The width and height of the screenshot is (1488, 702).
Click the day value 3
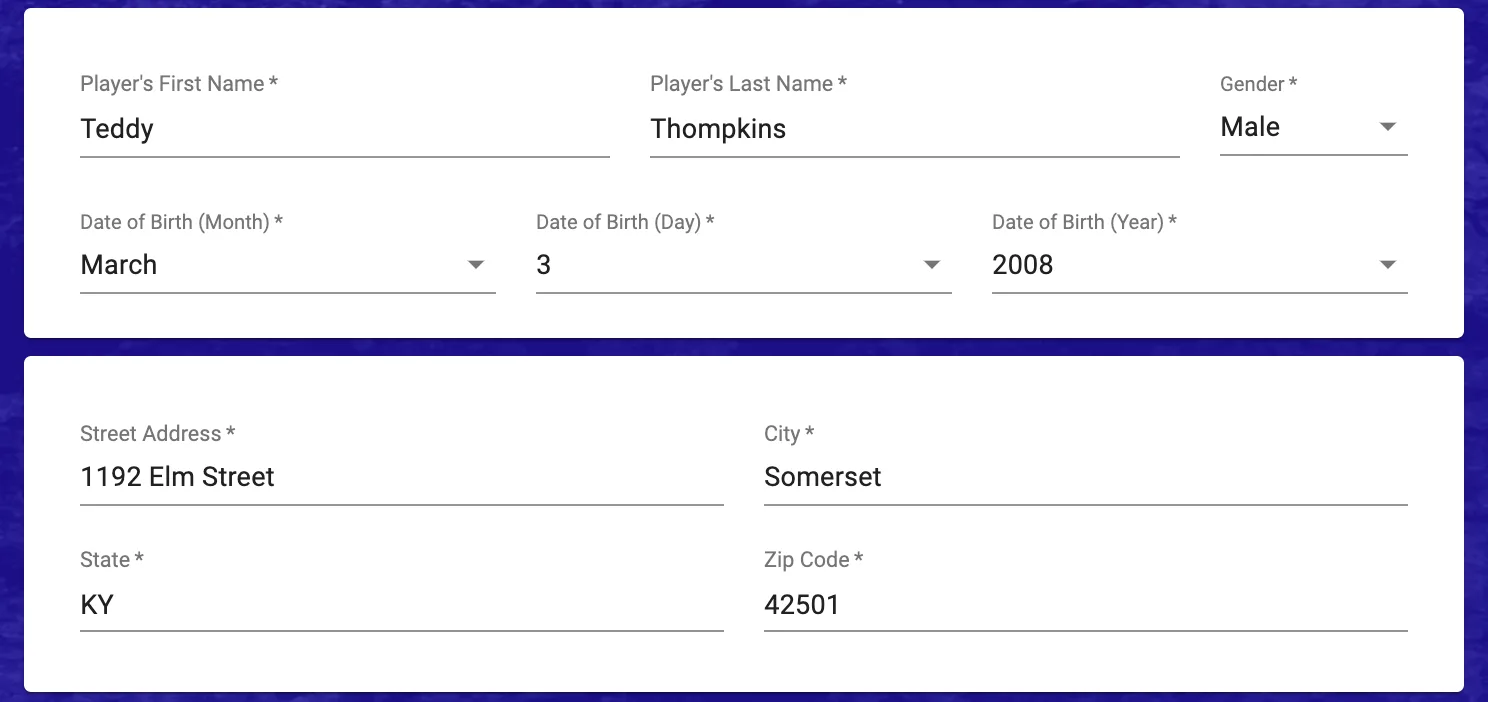544,265
